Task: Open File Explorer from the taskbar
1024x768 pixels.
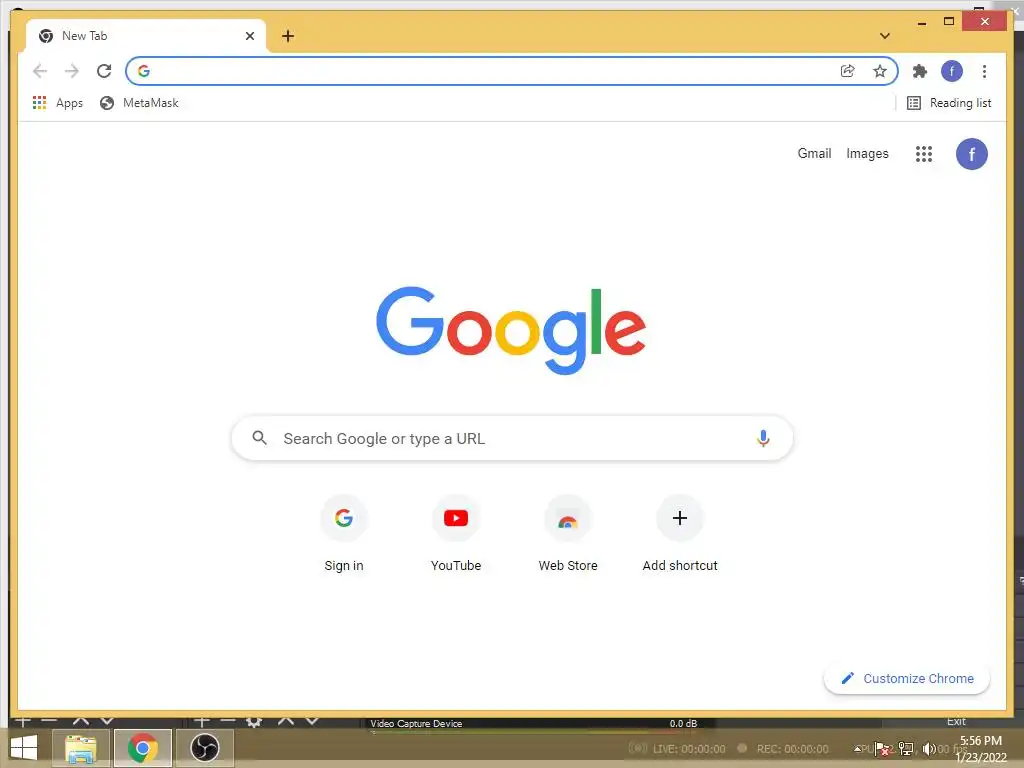Action: (x=80, y=748)
